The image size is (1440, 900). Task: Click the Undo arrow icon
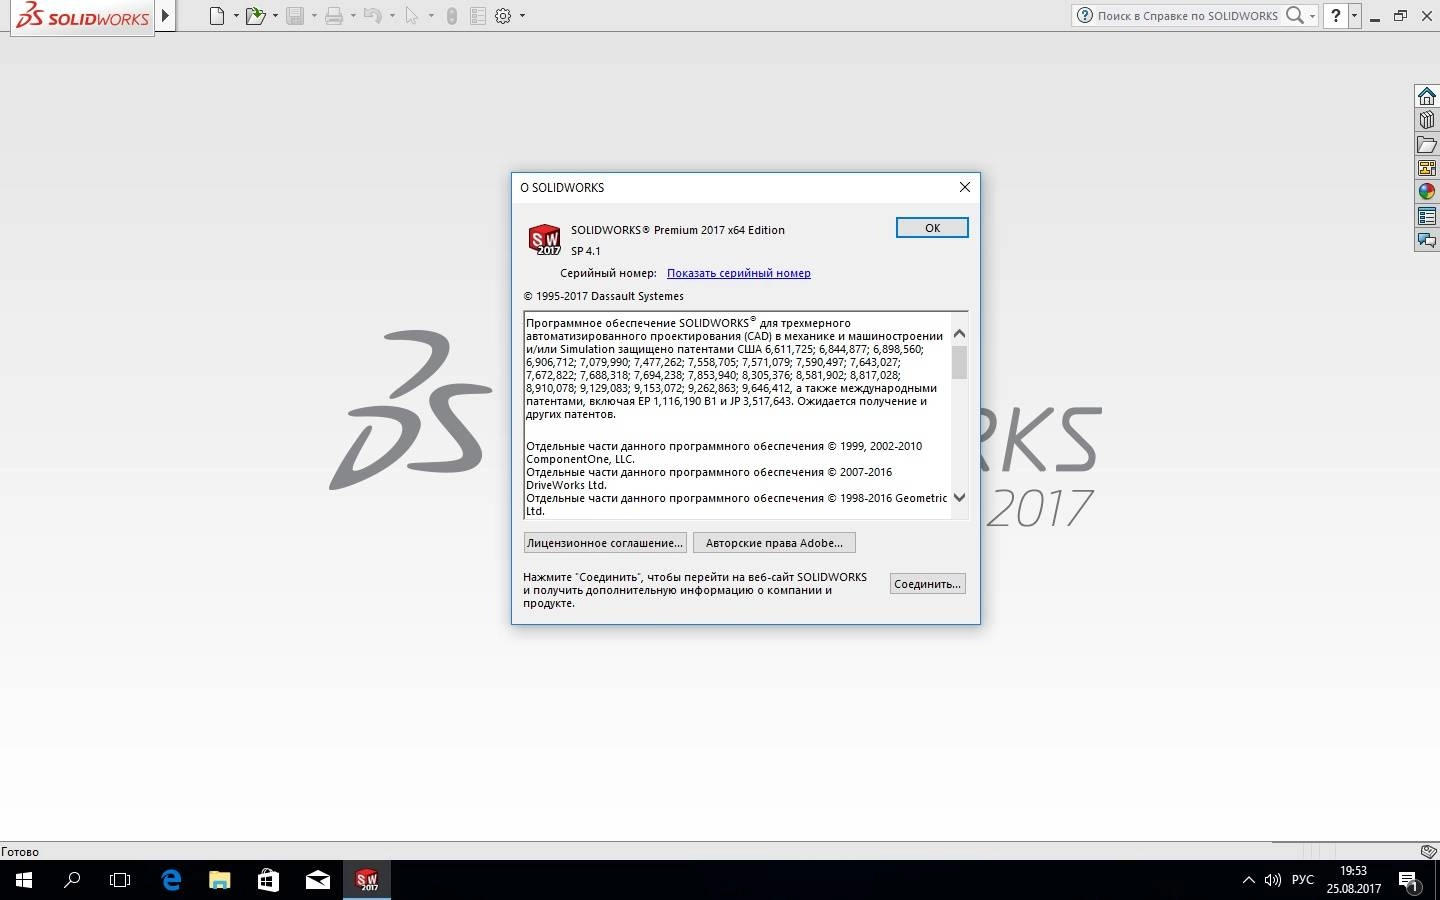[x=373, y=16]
